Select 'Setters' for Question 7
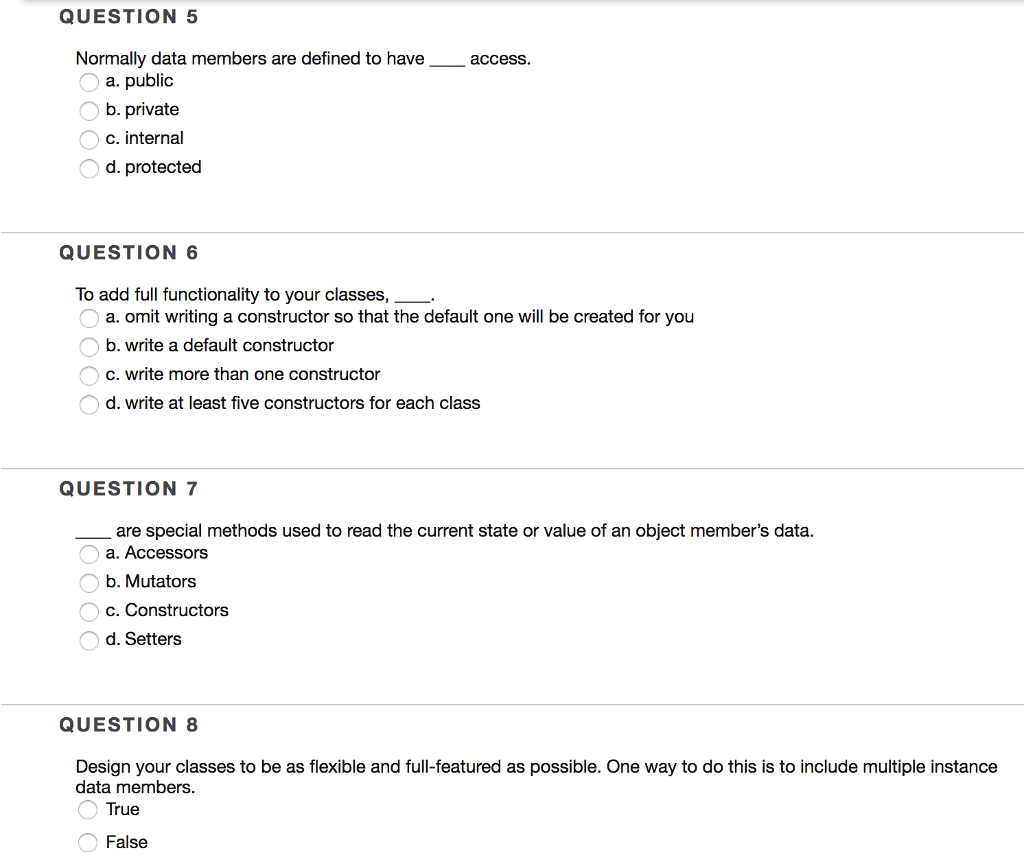 click(x=88, y=641)
